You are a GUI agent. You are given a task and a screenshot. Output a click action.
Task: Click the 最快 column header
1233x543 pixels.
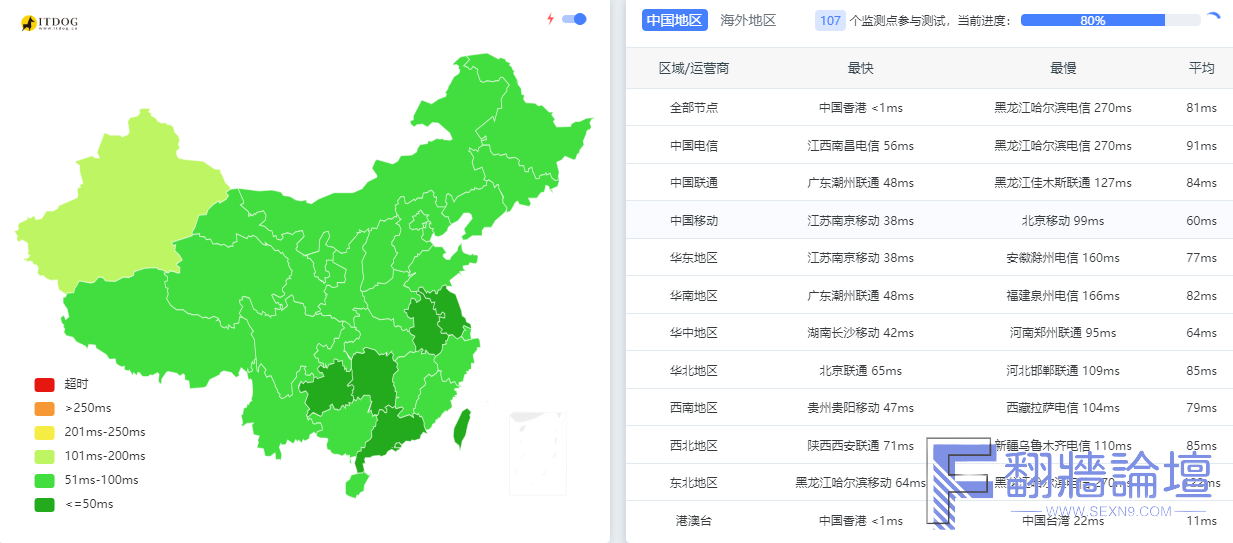[x=860, y=68]
